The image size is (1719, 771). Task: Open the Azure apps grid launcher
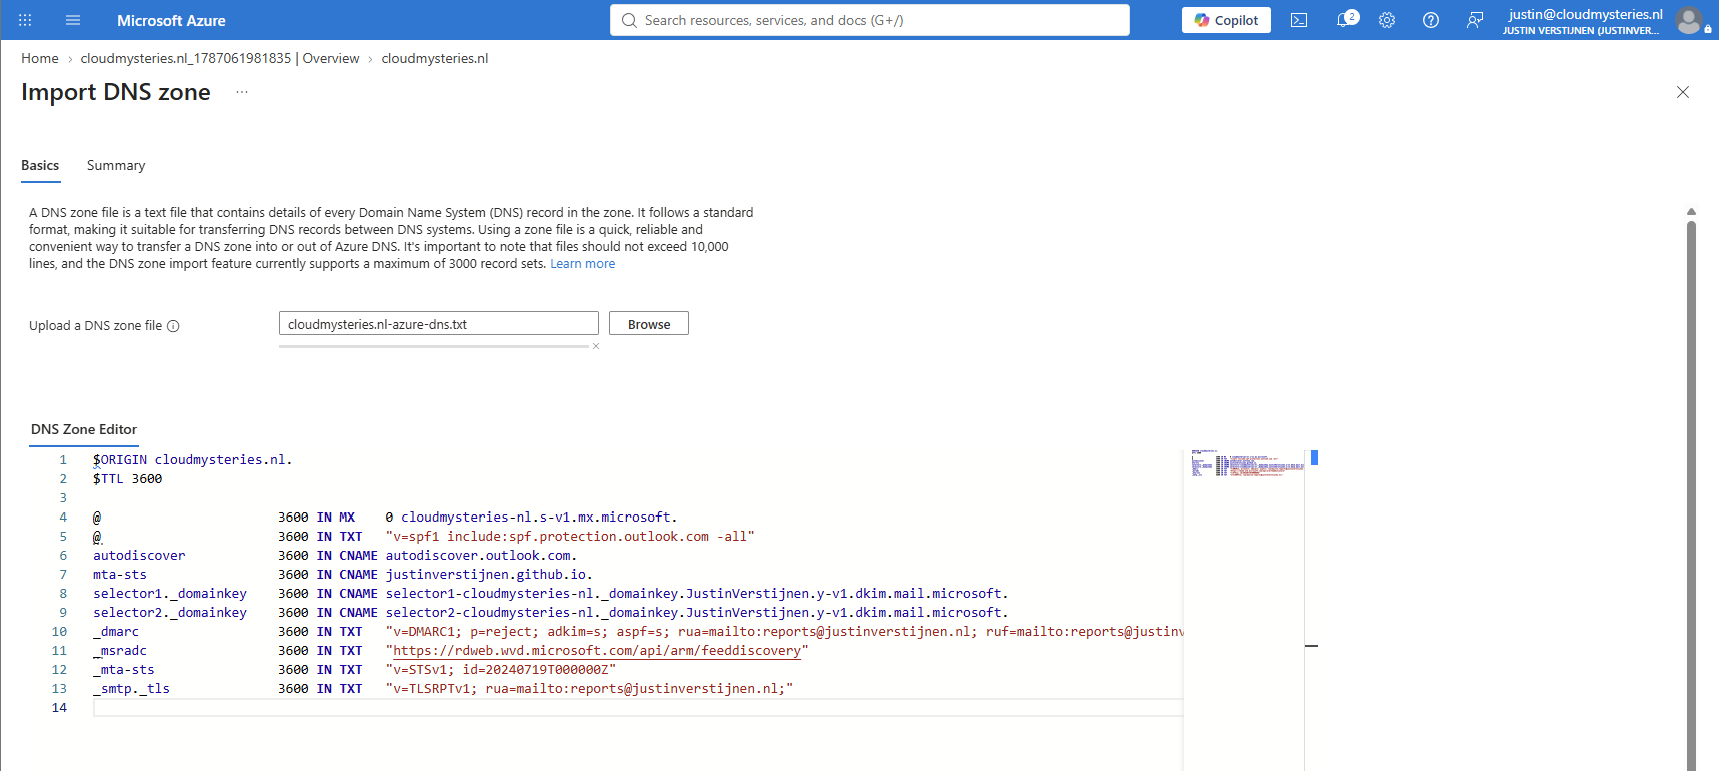coord(25,20)
